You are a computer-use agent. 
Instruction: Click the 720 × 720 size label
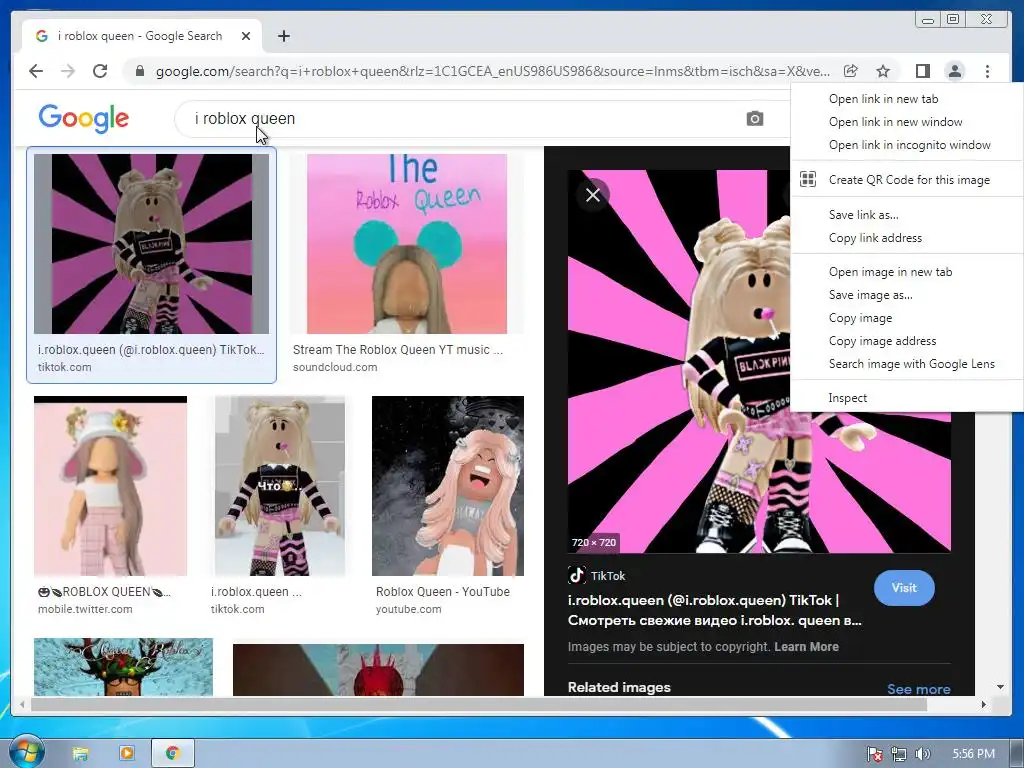[x=594, y=542]
